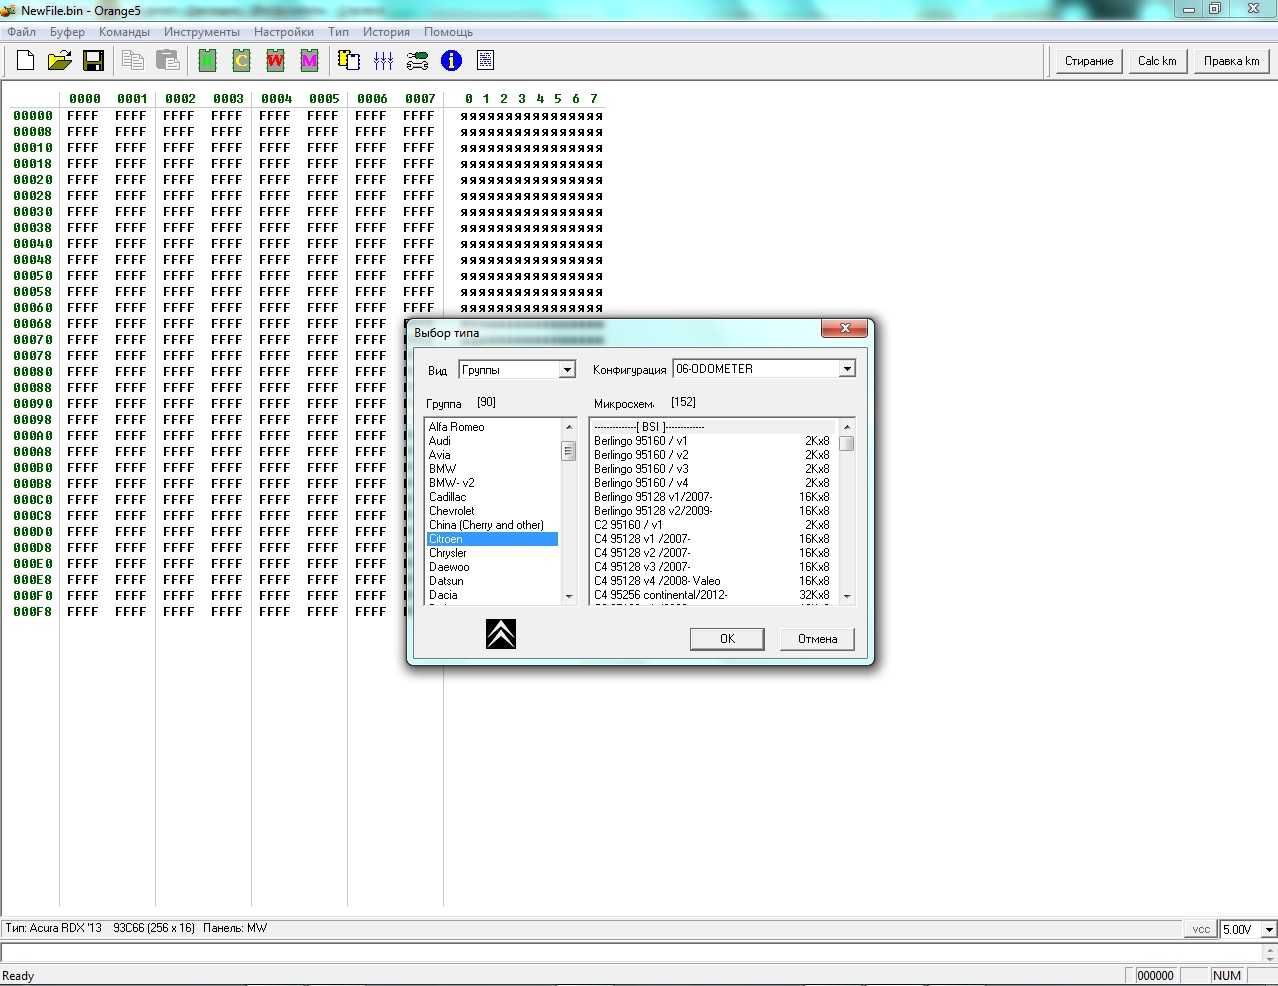Click the Orange5 app icon in title bar
Viewport: 1278px width, 986px height.
pos(9,10)
